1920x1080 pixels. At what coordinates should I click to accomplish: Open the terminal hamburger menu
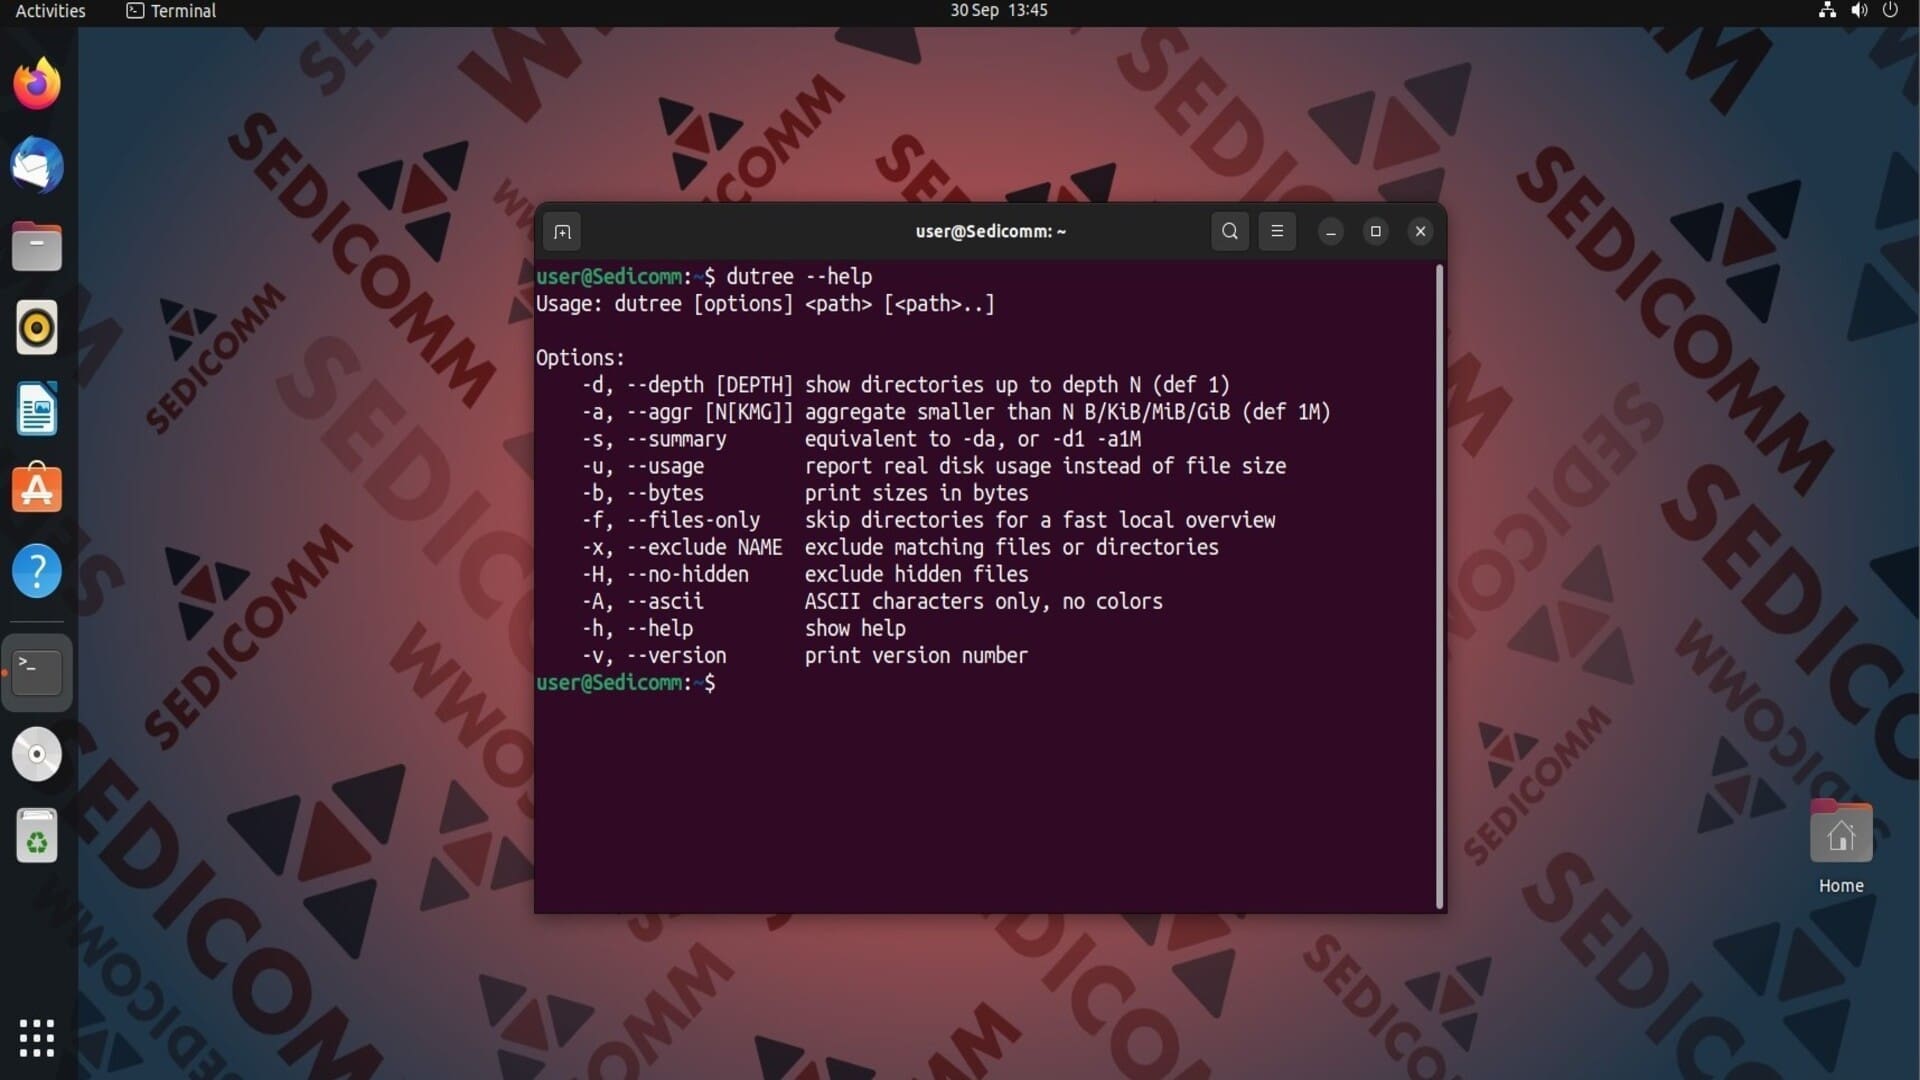[1277, 231]
